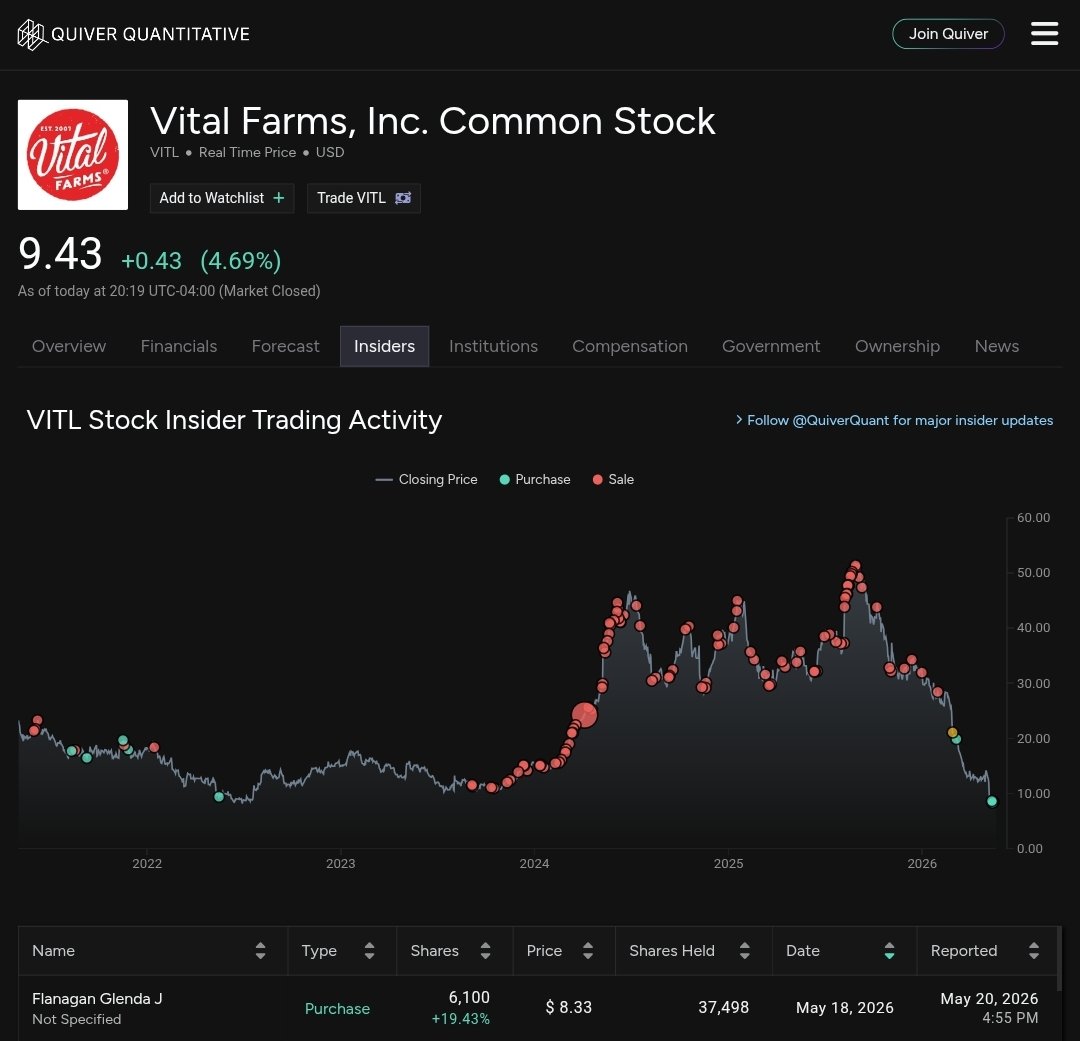This screenshot has height=1041, width=1080.
Task: Click the yellow marker near 2026 price drop
Action: pyautogui.click(x=953, y=732)
